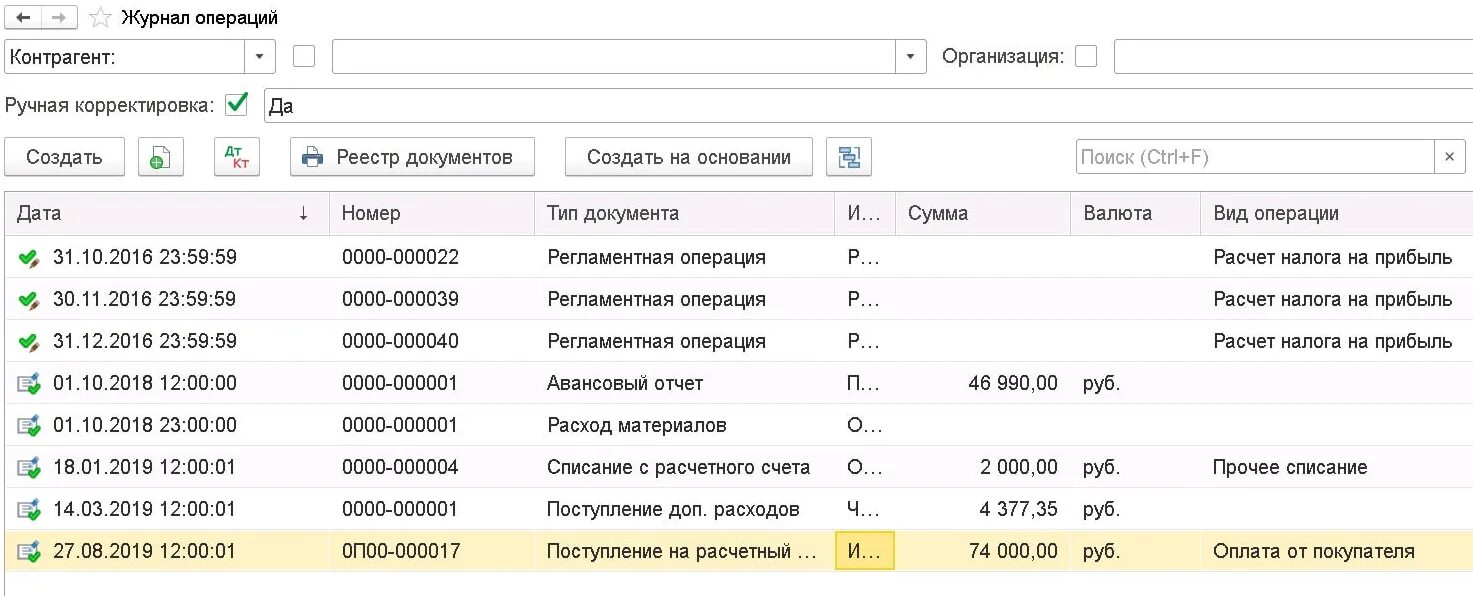Screen dimensions: 1473x596
Task: Click the status icon of the 31.10.2016 row
Action: 28,258
